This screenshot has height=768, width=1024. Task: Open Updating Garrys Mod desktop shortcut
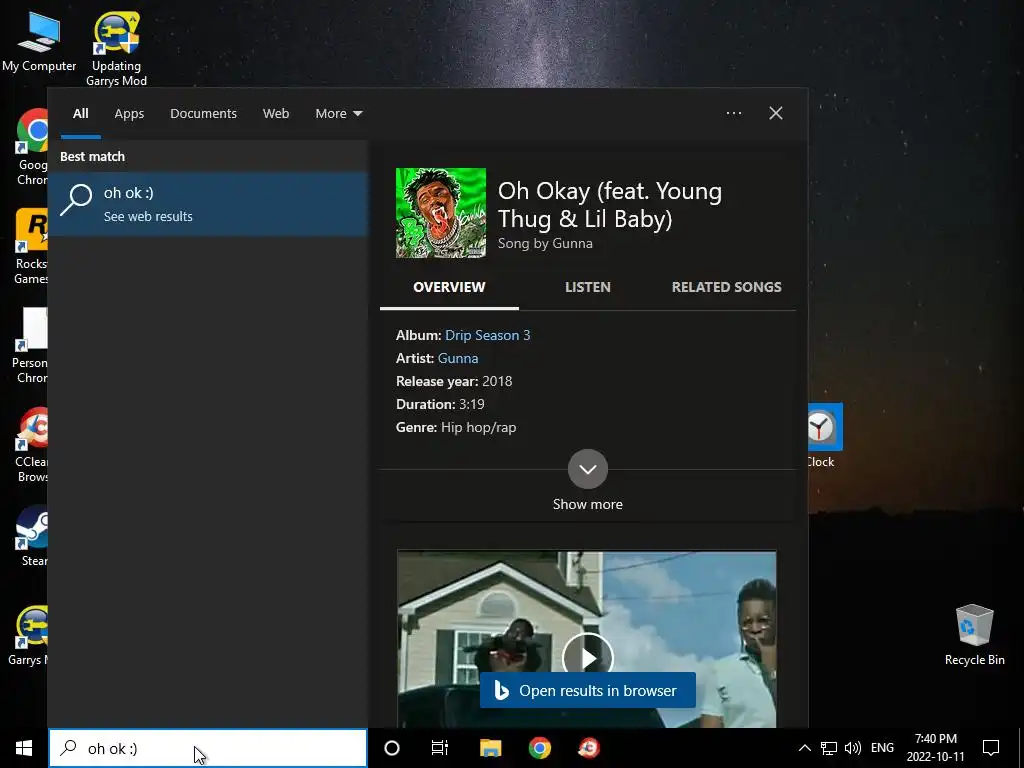[116, 48]
